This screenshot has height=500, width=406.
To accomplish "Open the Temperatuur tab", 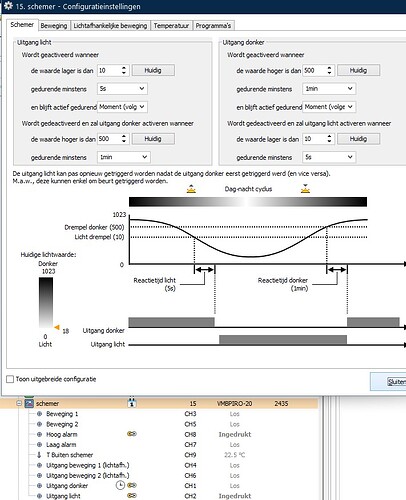I will pos(171,26).
